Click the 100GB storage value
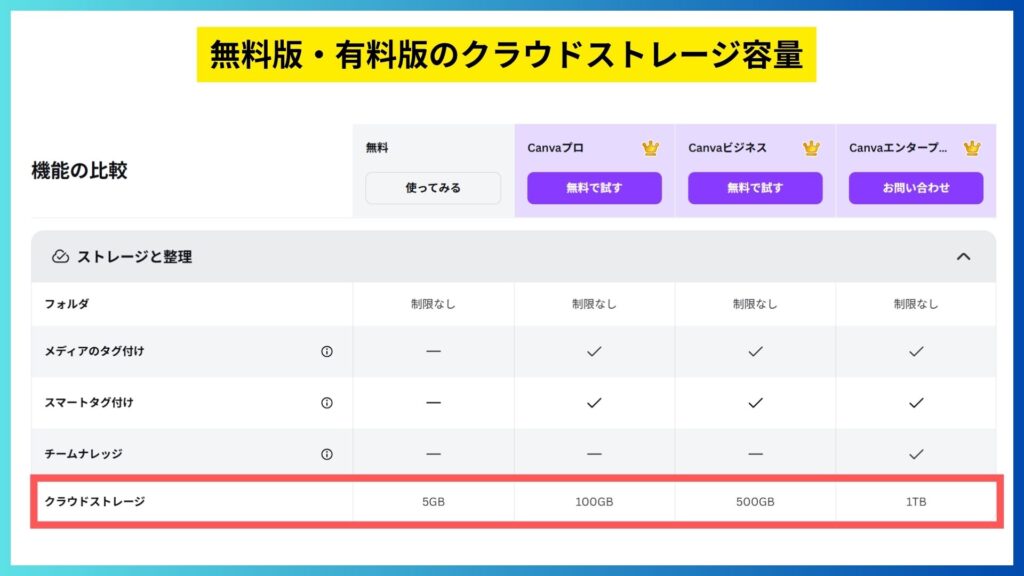This screenshot has height=576, width=1024. pos(594,502)
